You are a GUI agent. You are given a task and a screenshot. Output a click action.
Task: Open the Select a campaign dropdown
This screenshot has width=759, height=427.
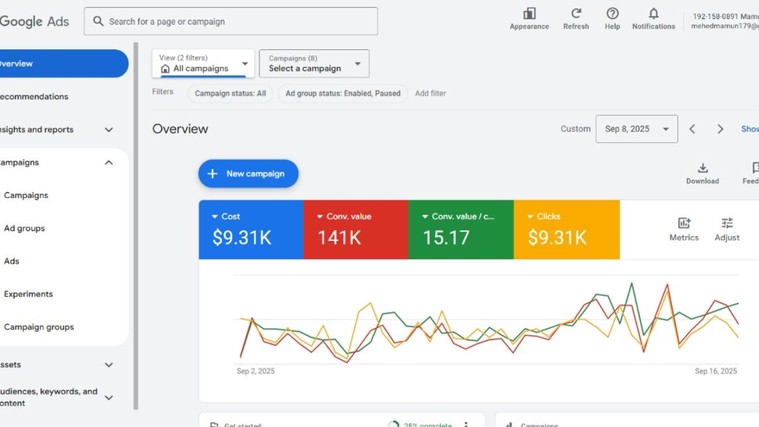(x=314, y=64)
